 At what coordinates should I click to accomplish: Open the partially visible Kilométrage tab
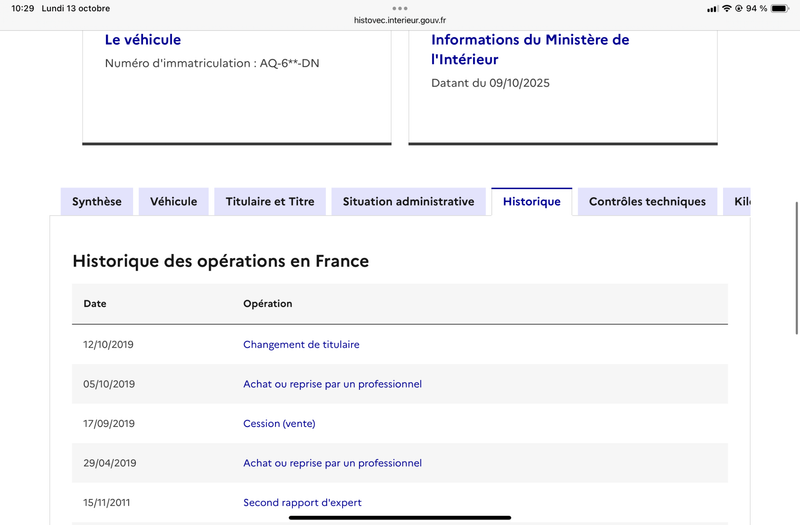coord(740,201)
